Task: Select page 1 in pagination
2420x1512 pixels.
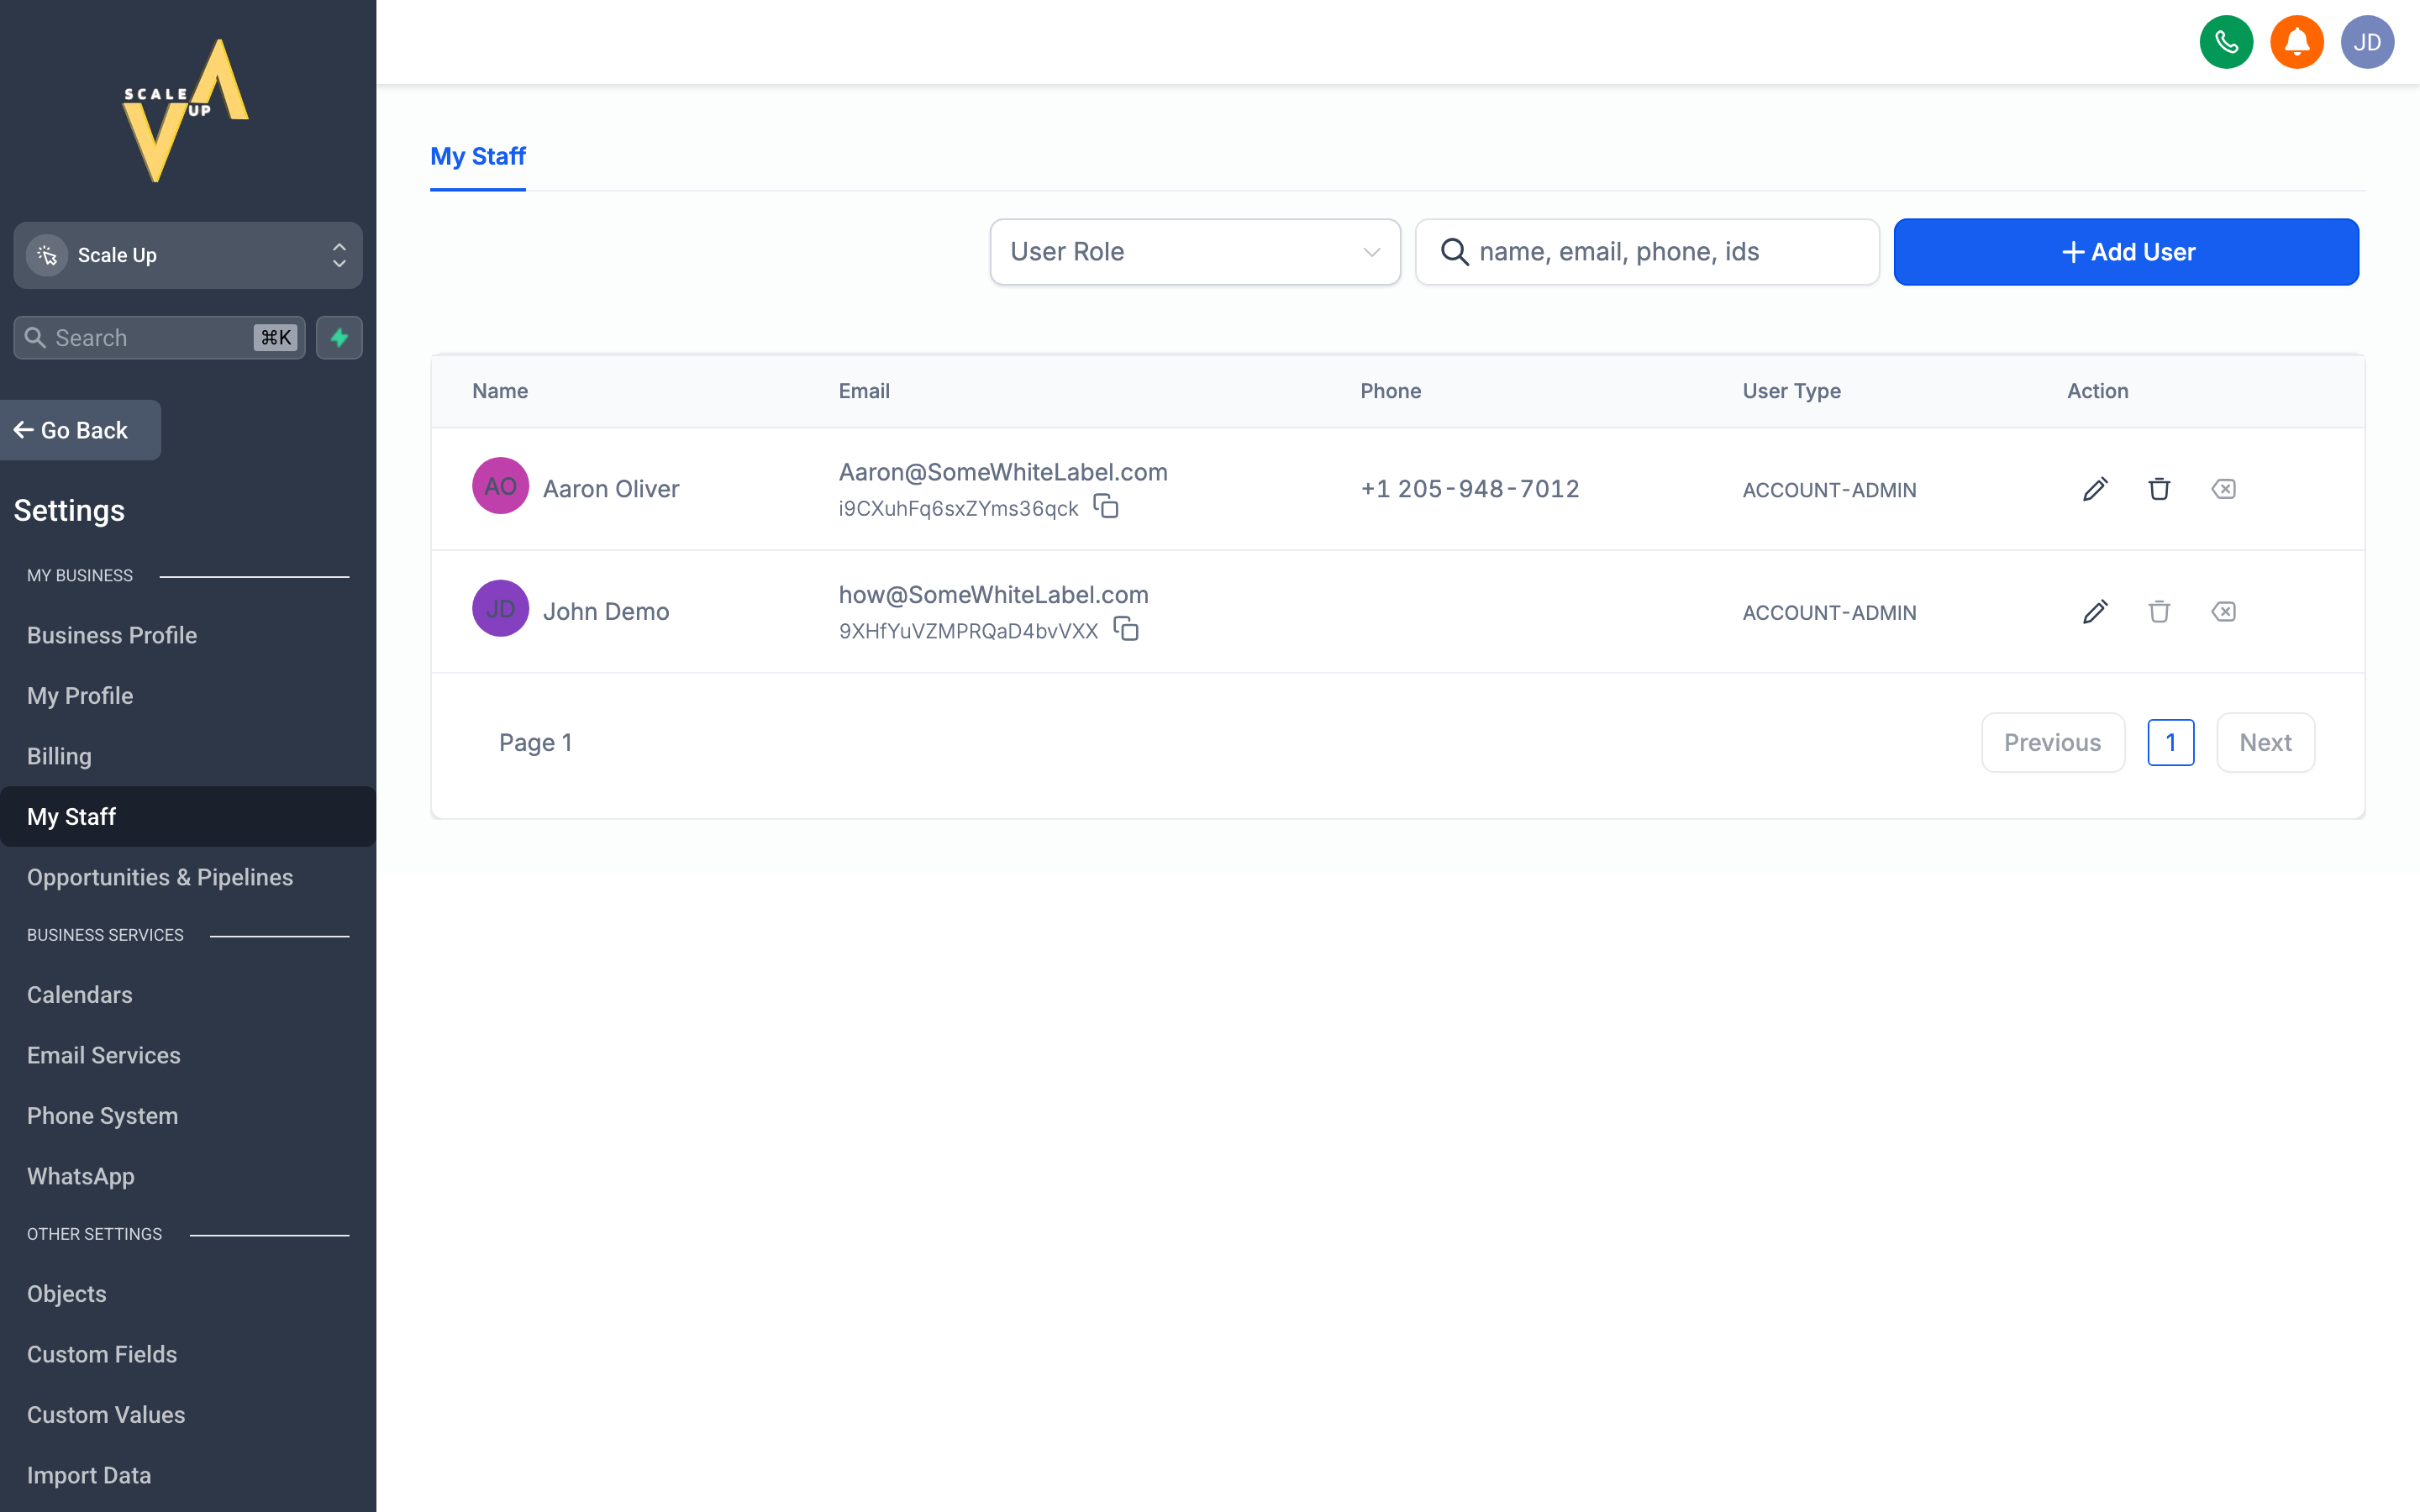Action: point(2170,742)
